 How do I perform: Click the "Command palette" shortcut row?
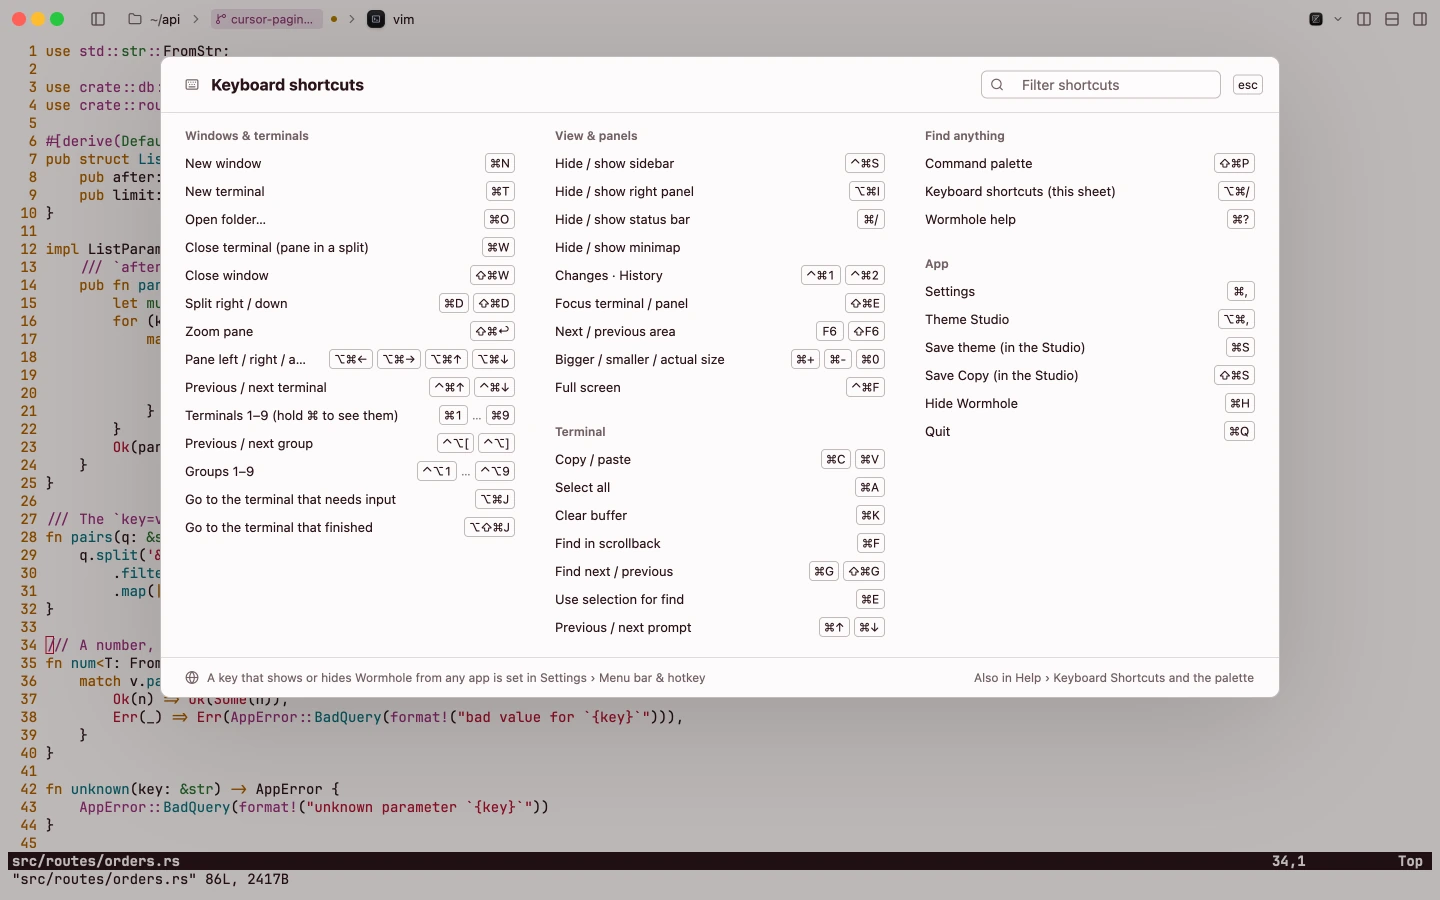(1090, 163)
